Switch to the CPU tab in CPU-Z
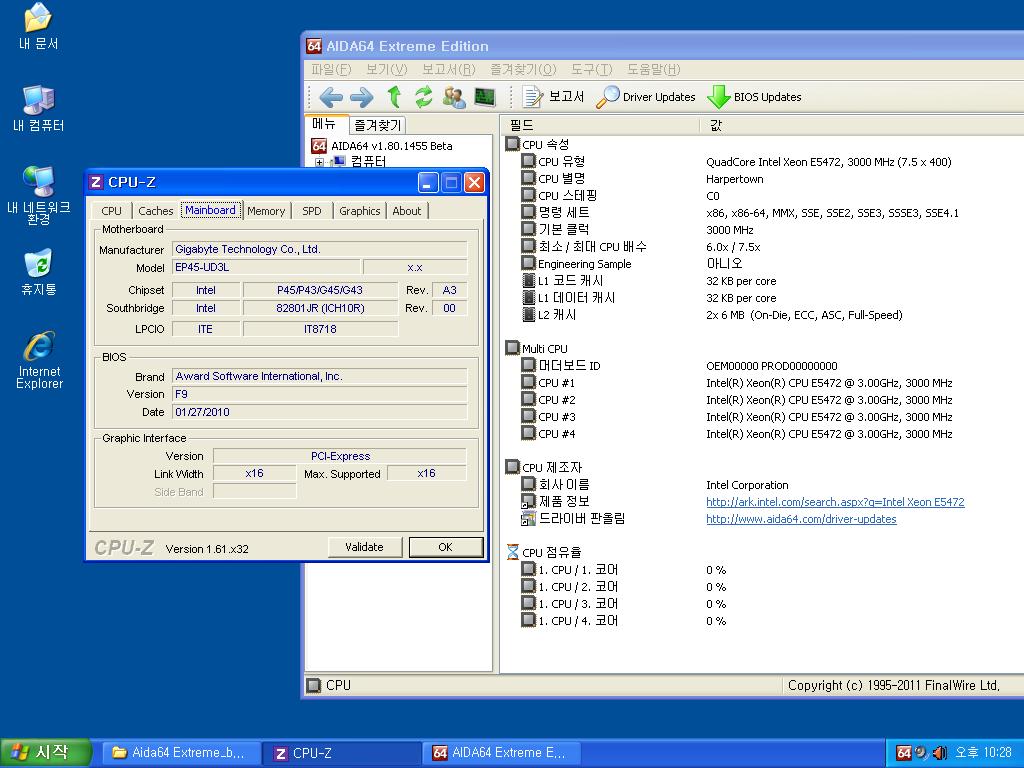 (x=112, y=211)
